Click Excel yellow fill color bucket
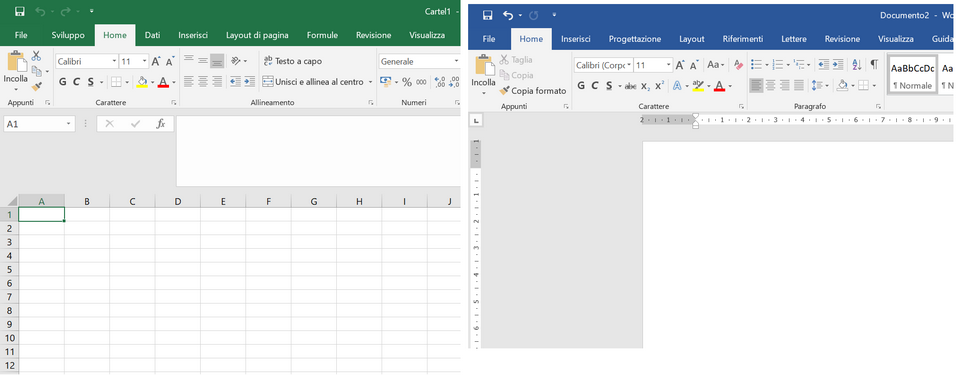Image resolution: width=965 pixels, height=376 pixels. point(142,82)
